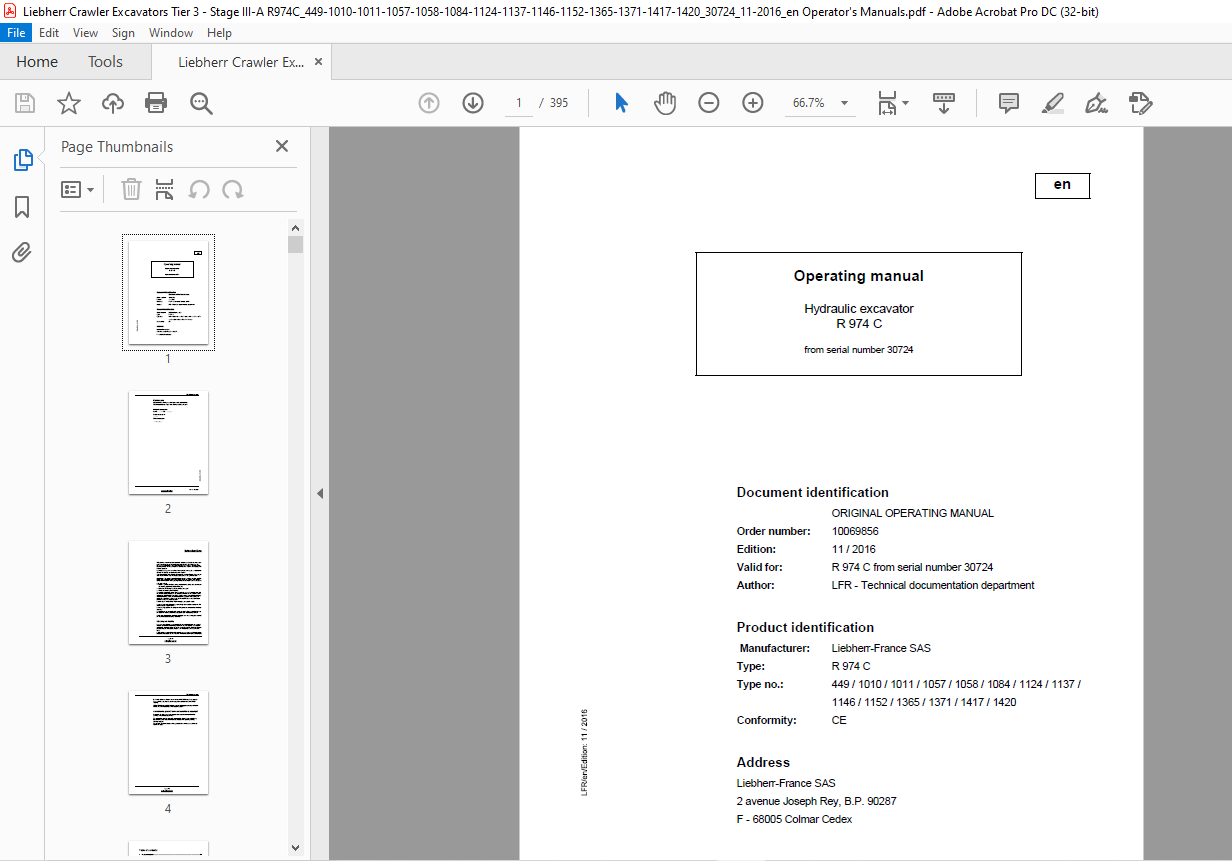Click the Print pages icon in thumbnails panel
This screenshot has height=861, width=1232.
click(165, 190)
